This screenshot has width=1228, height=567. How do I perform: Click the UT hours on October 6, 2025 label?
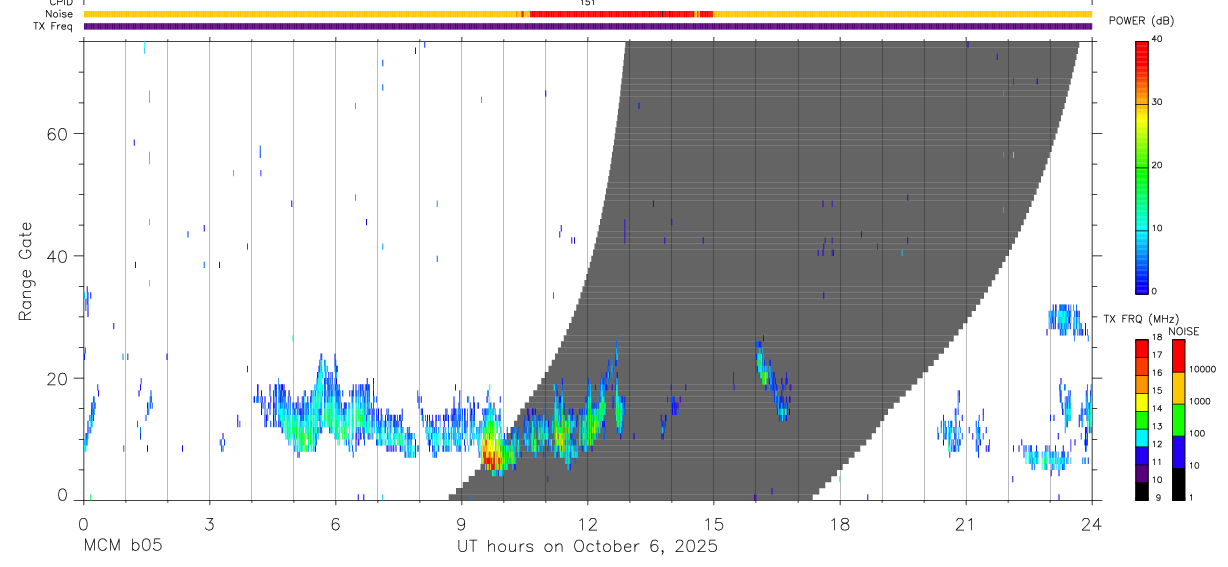587,547
